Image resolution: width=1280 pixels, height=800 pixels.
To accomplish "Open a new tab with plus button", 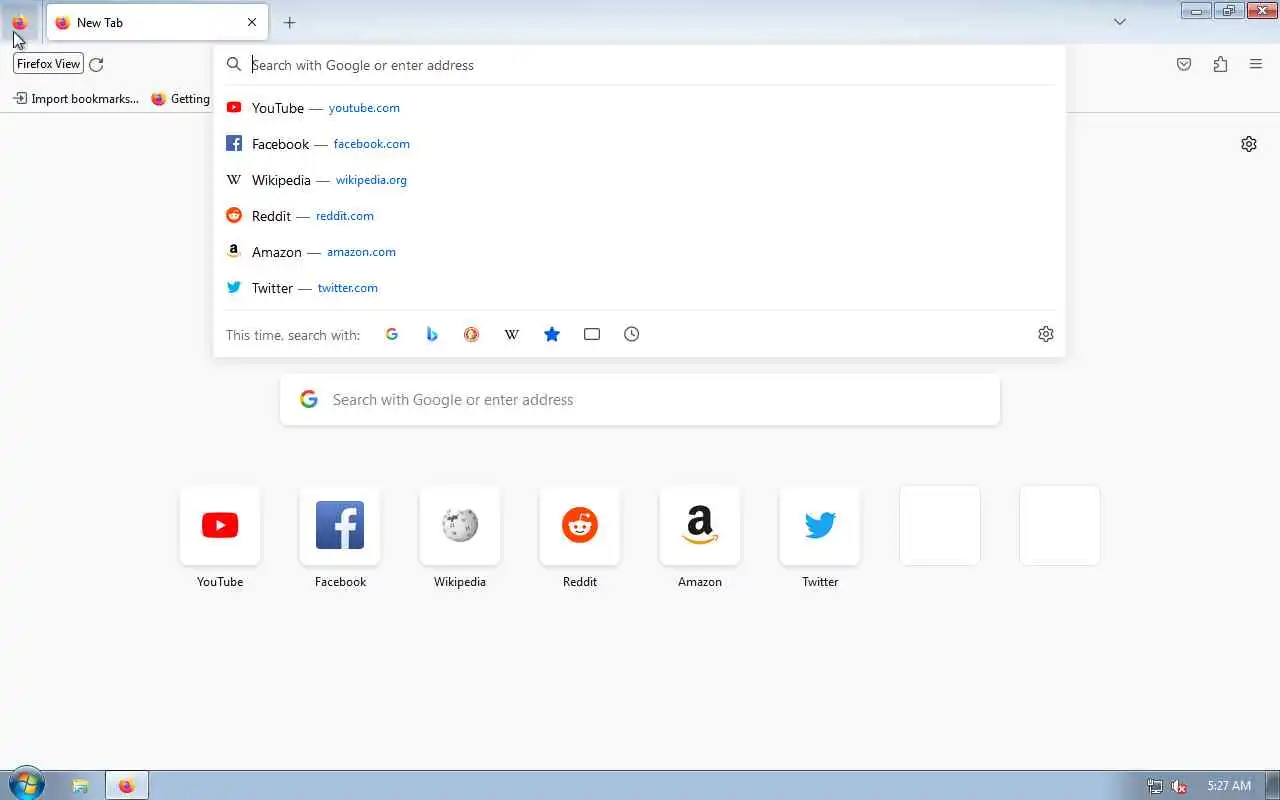I will point(289,22).
